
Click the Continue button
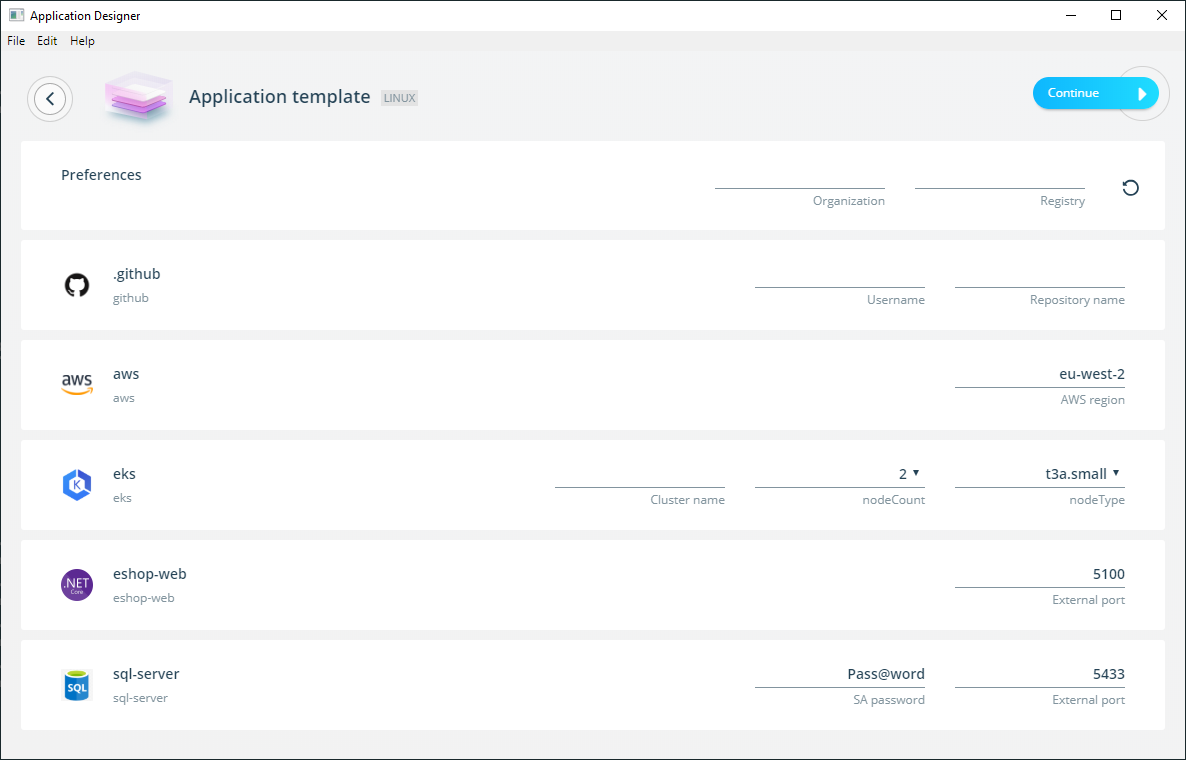coord(1095,93)
